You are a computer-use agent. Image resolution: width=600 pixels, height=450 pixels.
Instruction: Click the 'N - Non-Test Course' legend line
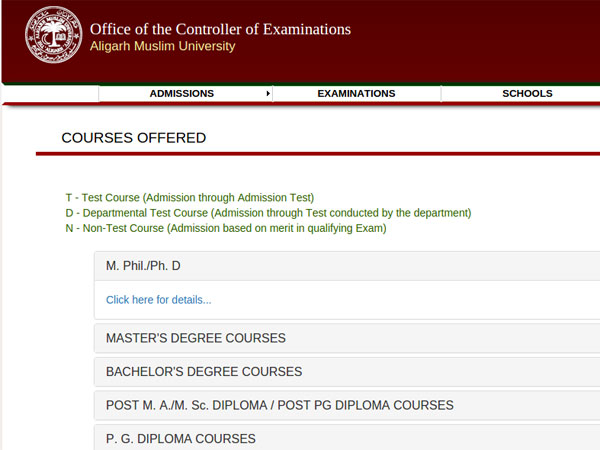(226, 228)
